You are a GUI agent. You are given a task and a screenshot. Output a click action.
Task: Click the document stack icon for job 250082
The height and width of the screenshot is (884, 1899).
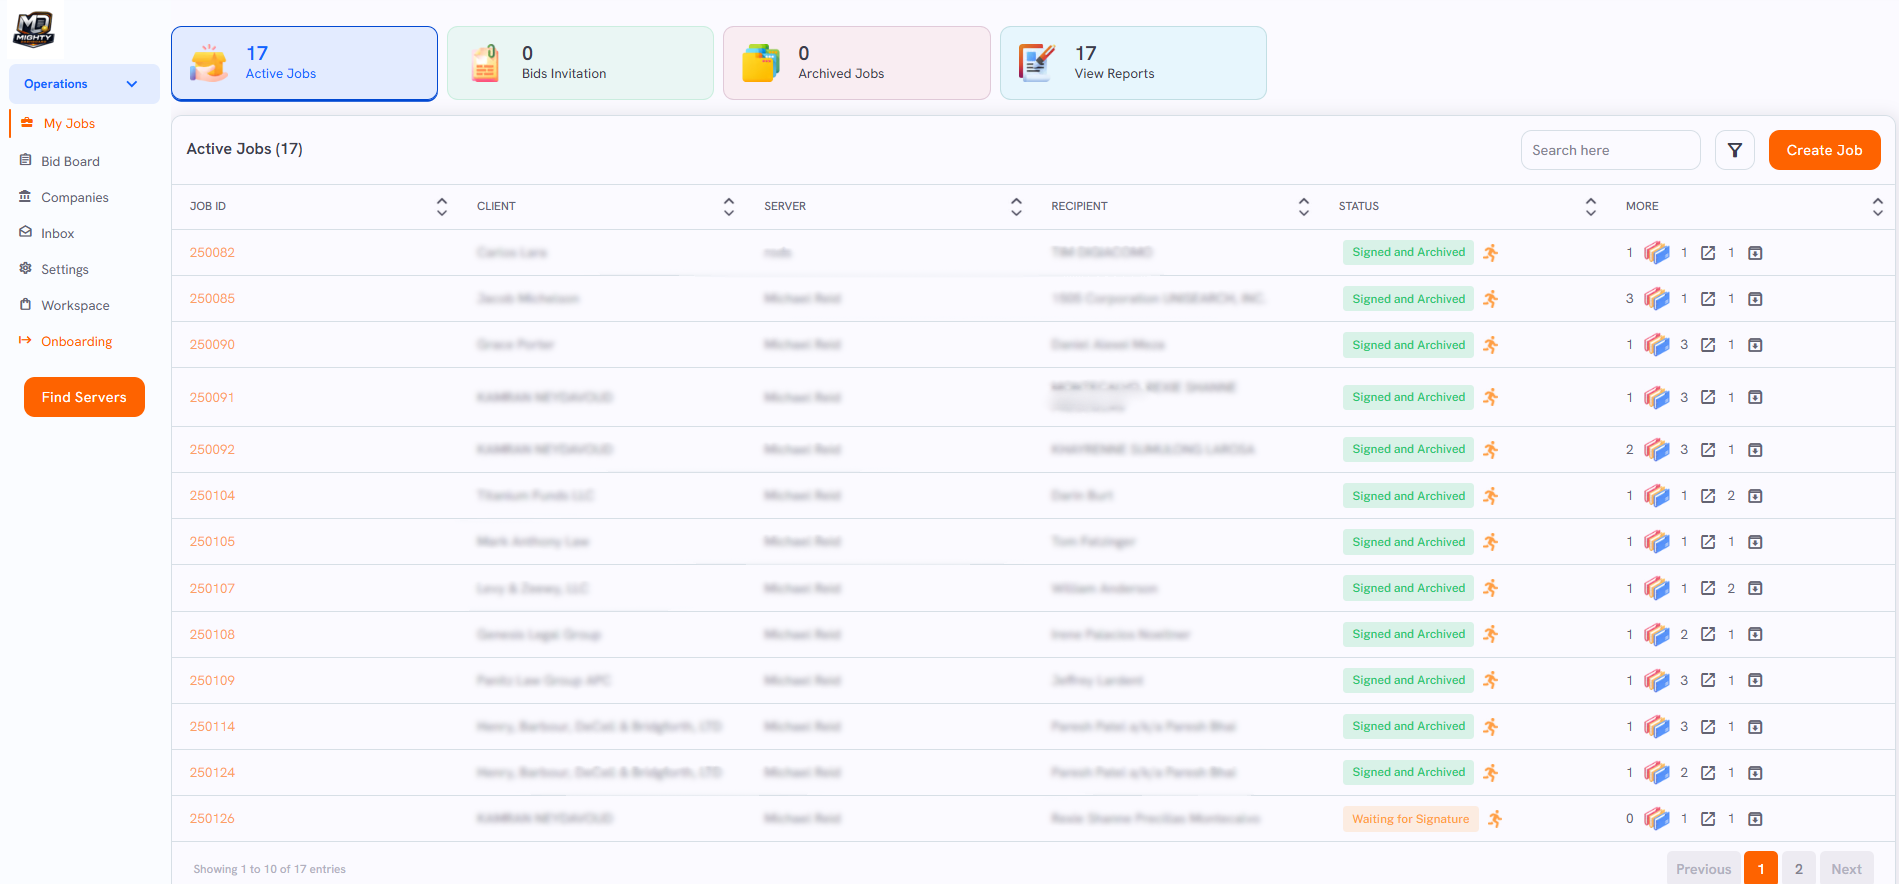point(1657,253)
